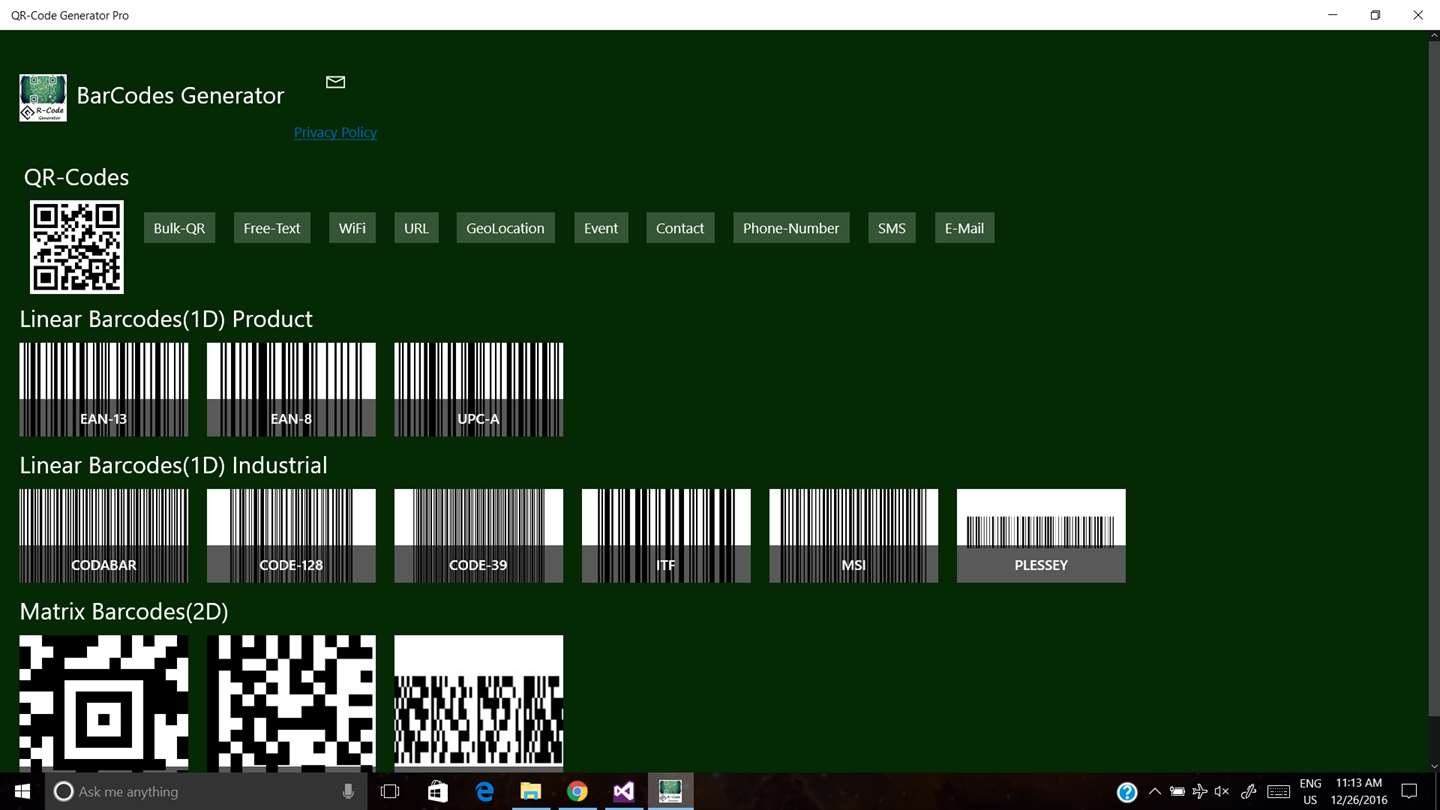Image resolution: width=1440 pixels, height=810 pixels.
Task: Click the QR-Codes sample image
Action: pos(77,247)
